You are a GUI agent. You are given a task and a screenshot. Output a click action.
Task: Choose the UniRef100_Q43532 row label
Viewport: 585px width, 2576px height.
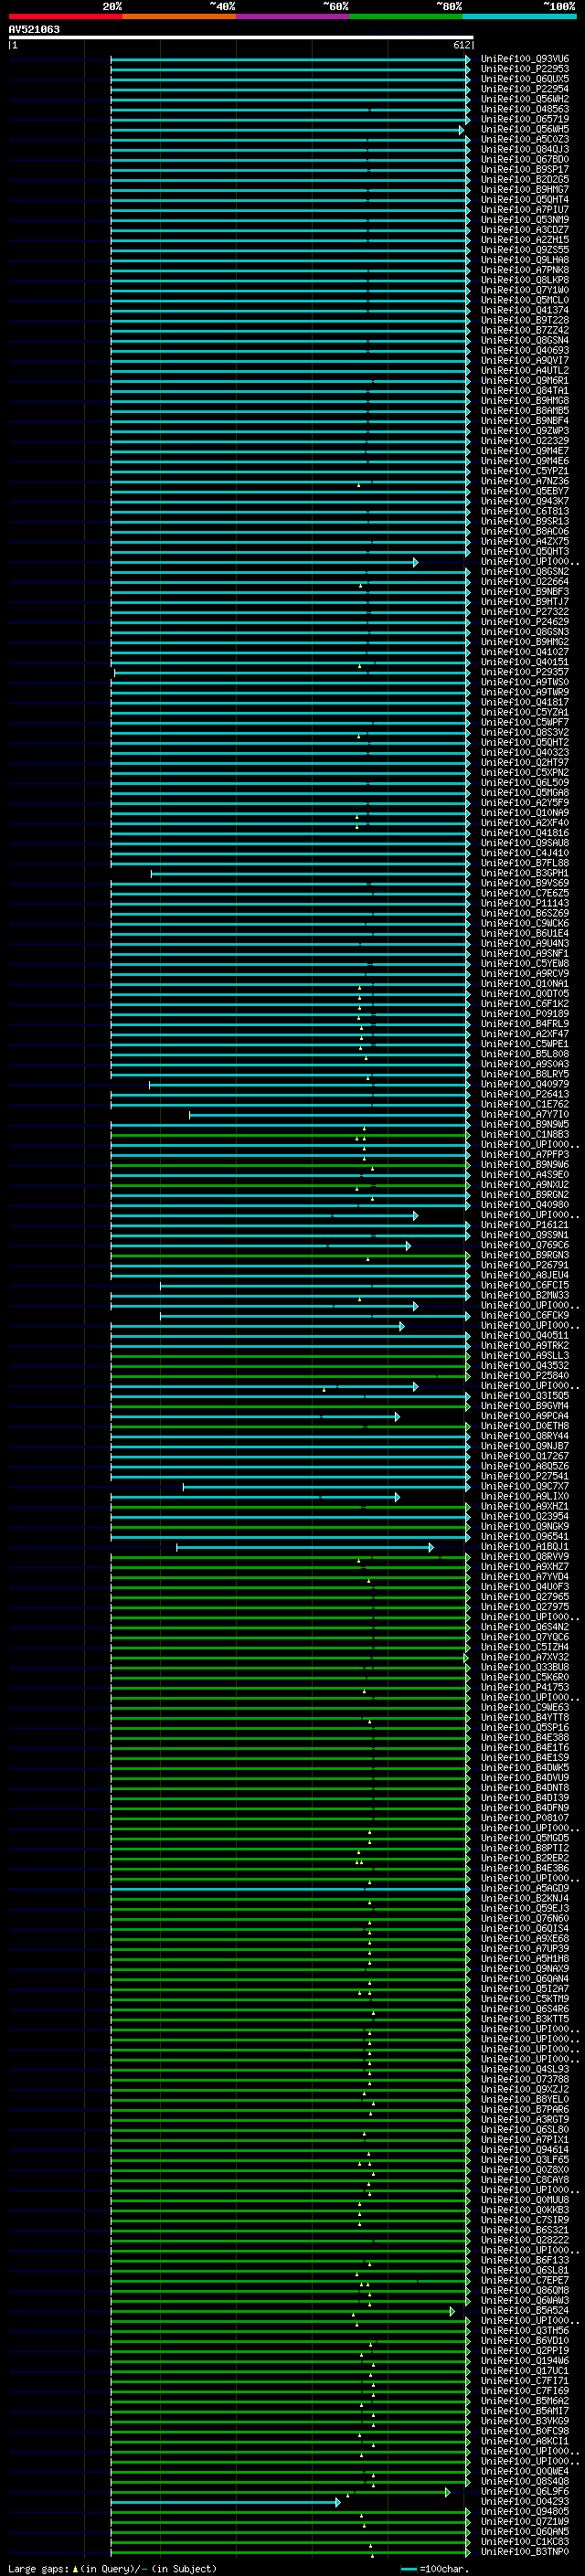point(524,1365)
